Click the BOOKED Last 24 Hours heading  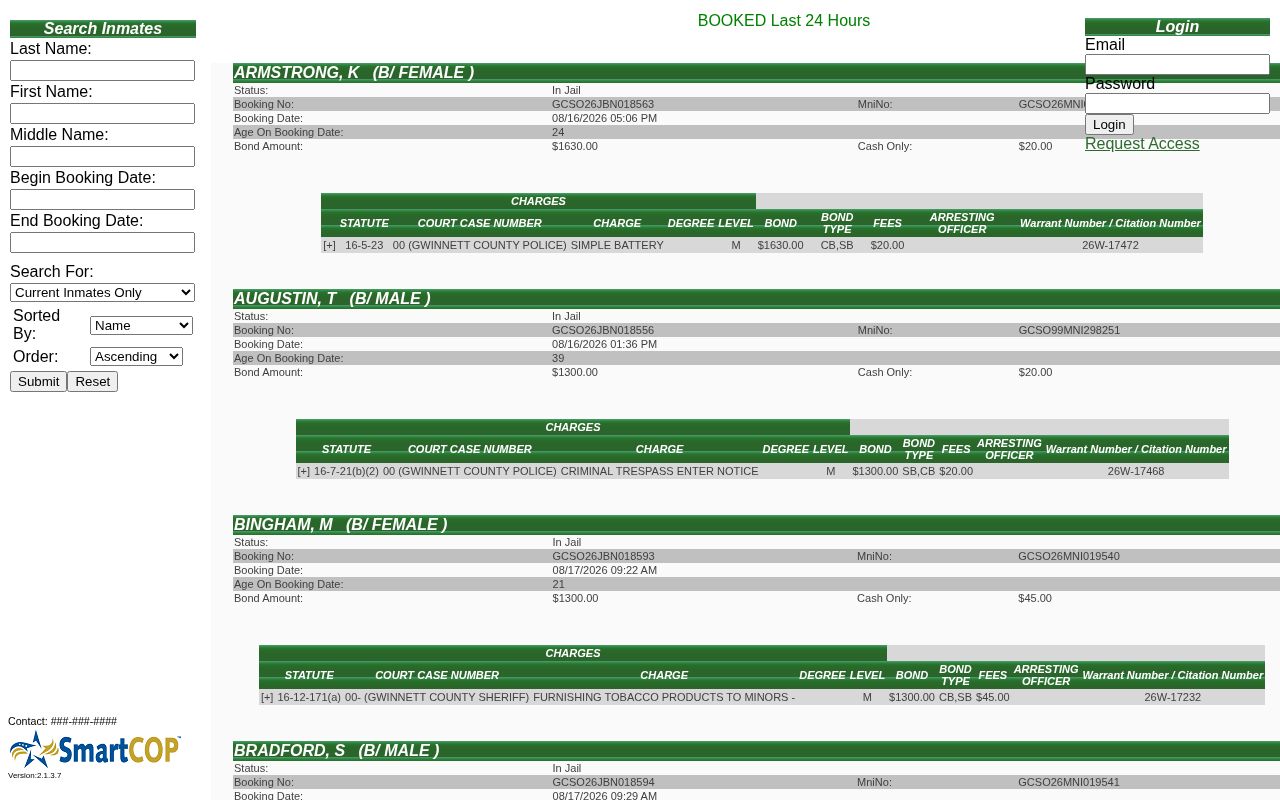(x=784, y=20)
